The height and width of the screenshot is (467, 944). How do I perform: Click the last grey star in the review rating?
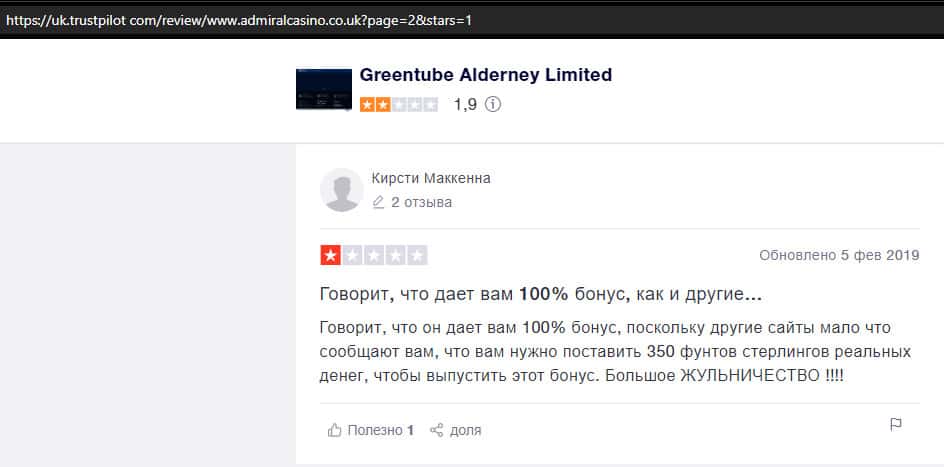tap(417, 255)
